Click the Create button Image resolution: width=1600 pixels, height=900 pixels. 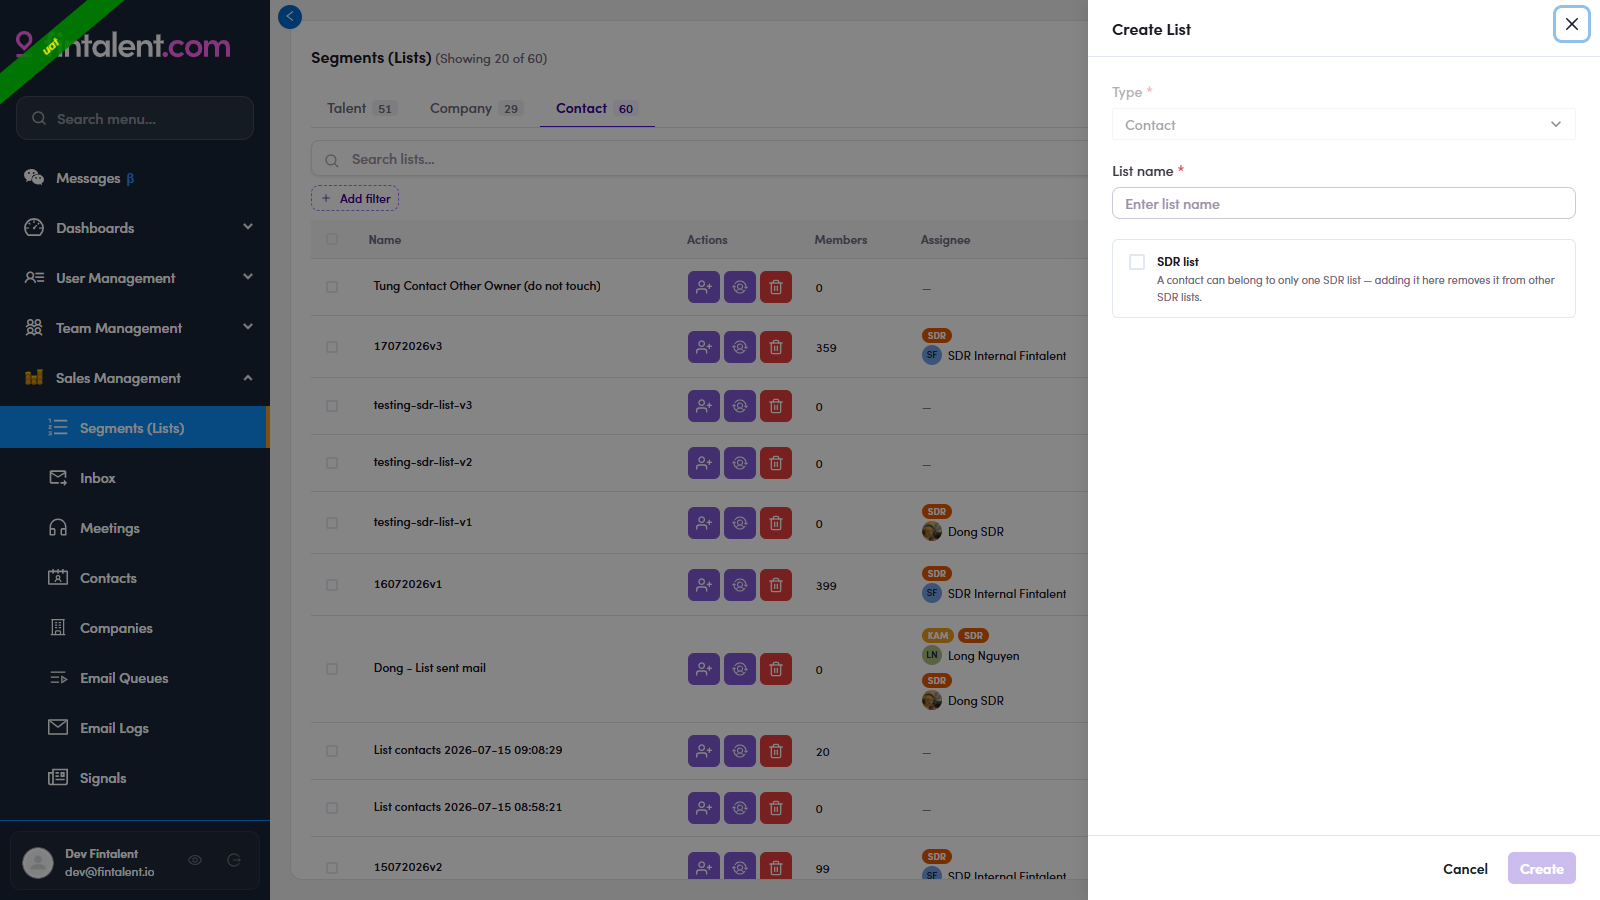pos(1541,869)
